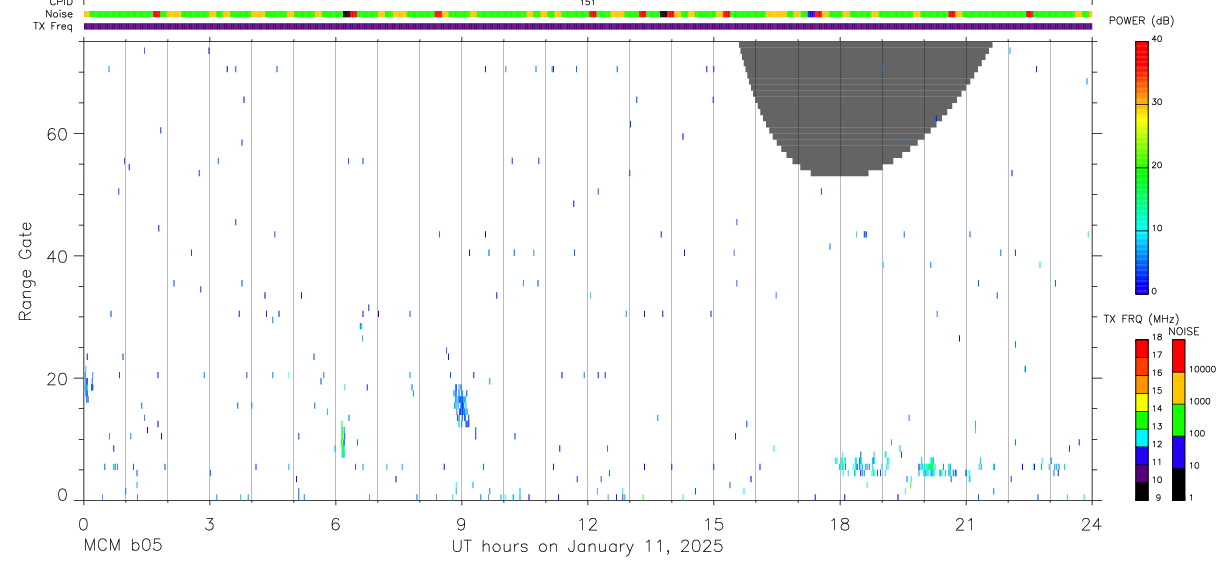The image size is (1228, 567).
Task: Click the blue echo cluster near 9 UT
Action: [x=461, y=405]
